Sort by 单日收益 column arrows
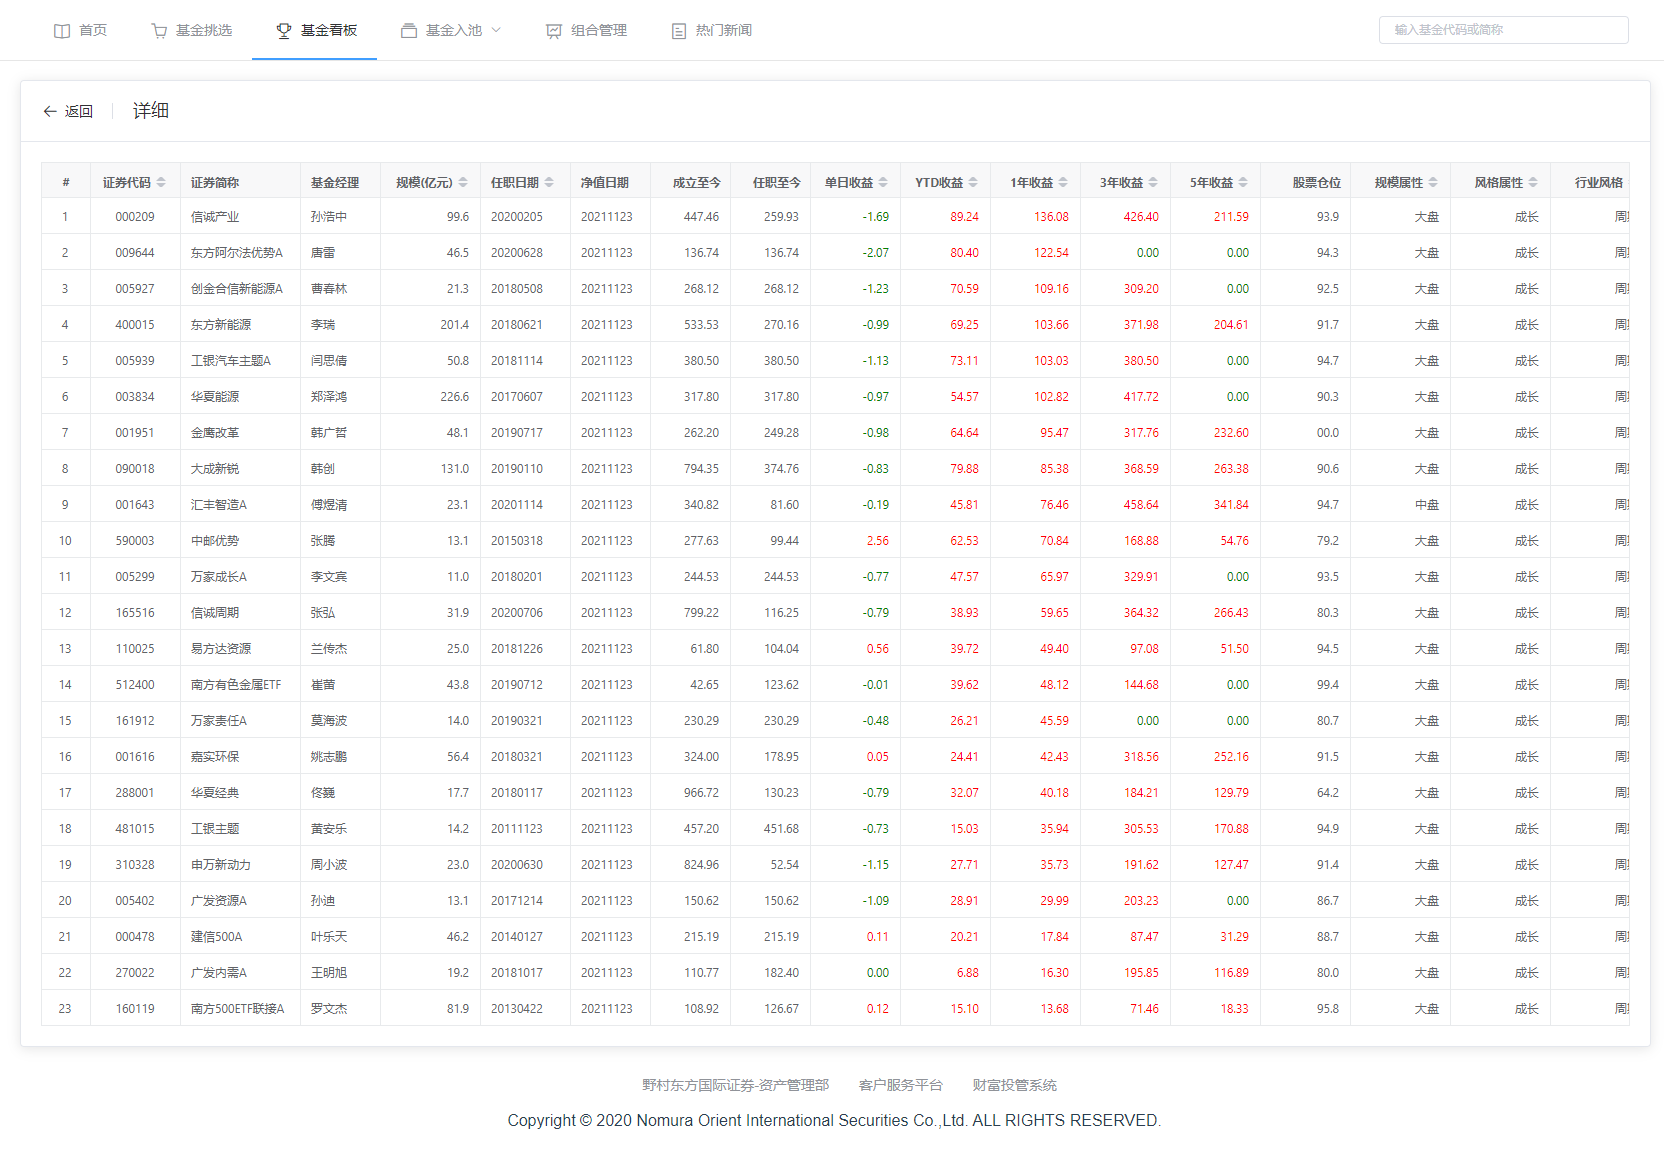This screenshot has width=1664, height=1153. (x=883, y=182)
